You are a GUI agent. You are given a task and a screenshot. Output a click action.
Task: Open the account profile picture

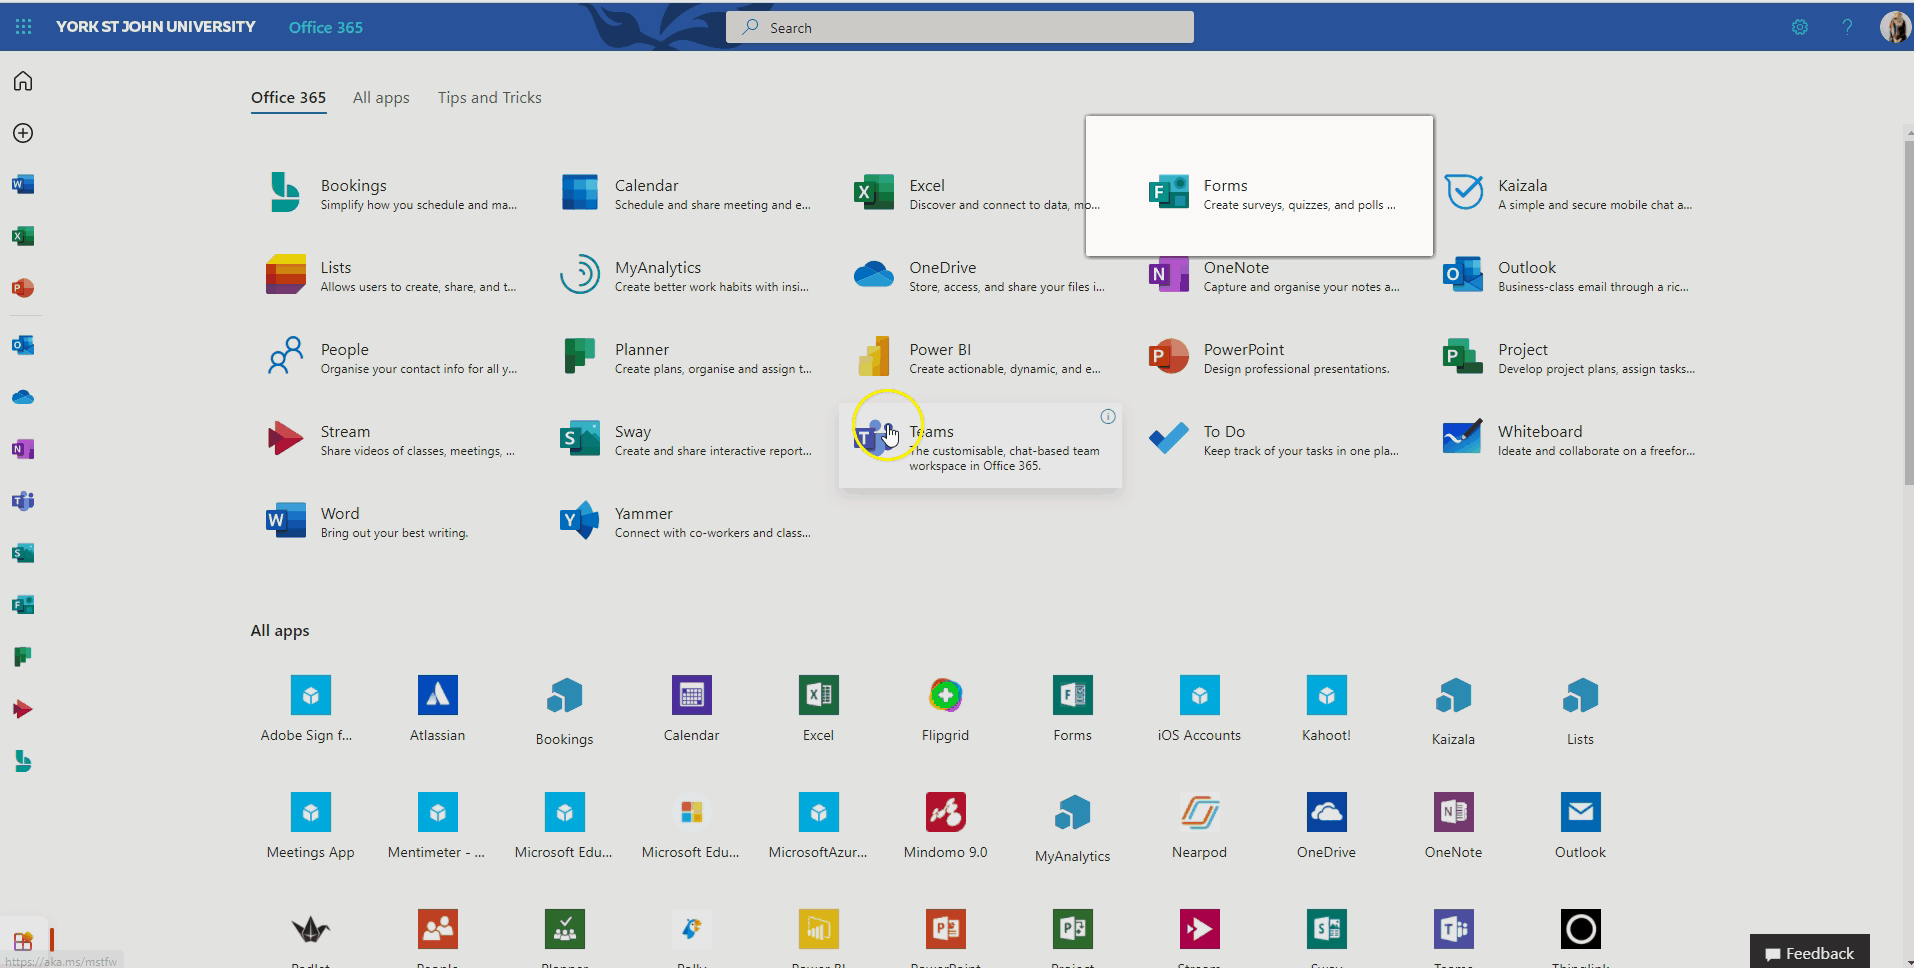coord(1894,27)
